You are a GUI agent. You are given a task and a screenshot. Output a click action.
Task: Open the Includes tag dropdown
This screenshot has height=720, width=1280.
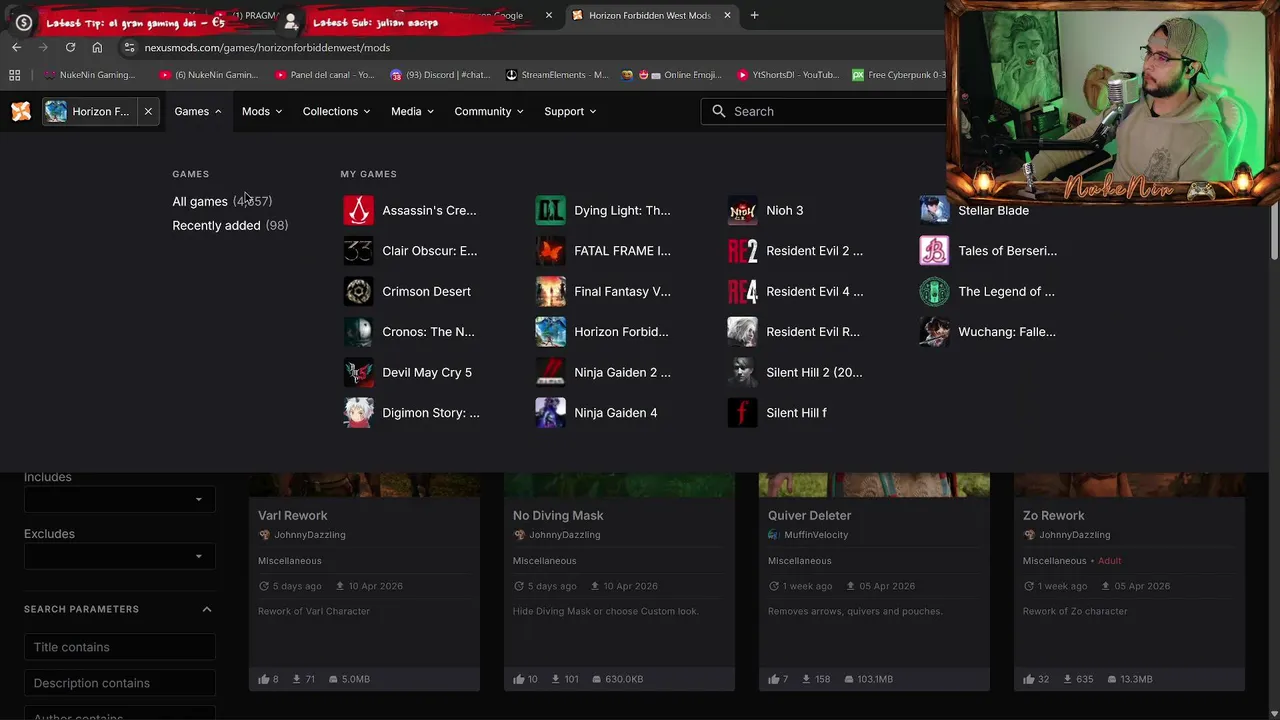pyautogui.click(x=119, y=499)
